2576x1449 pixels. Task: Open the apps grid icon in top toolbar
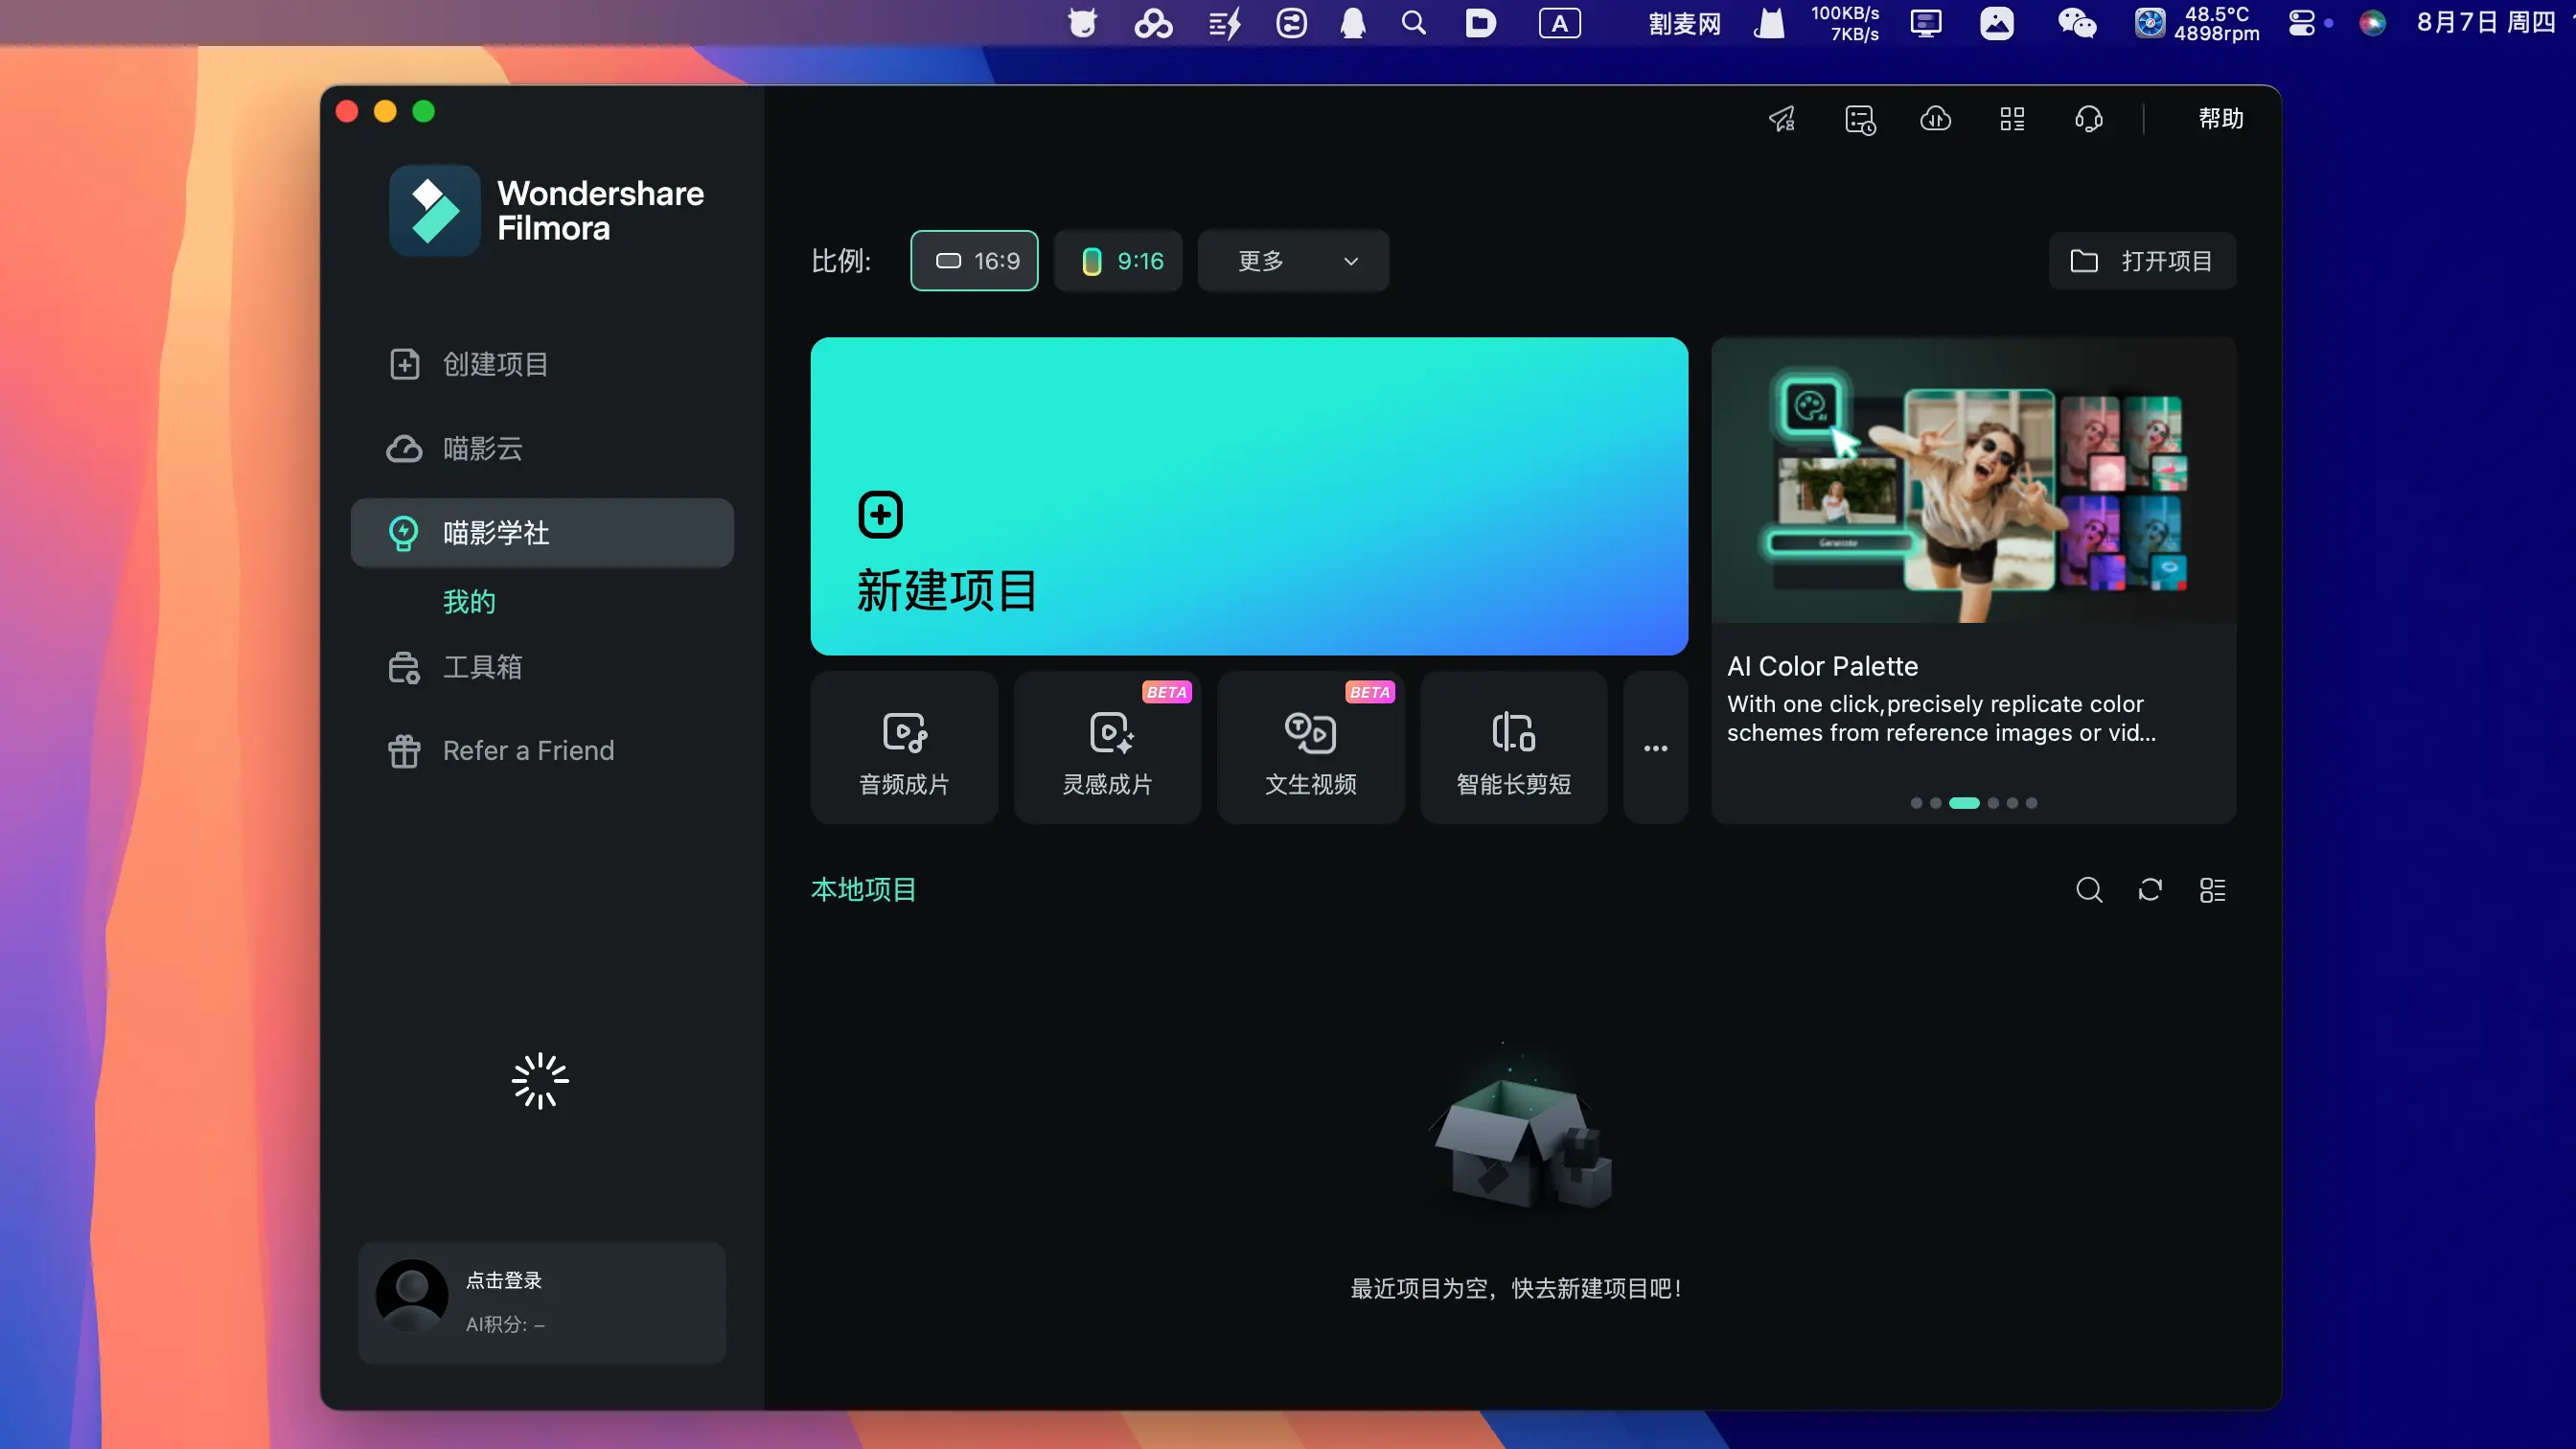(x=2012, y=119)
